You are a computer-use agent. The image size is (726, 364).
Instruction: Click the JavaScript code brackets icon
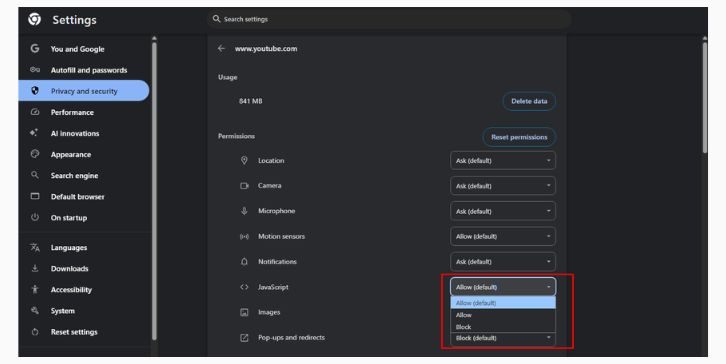click(244, 287)
